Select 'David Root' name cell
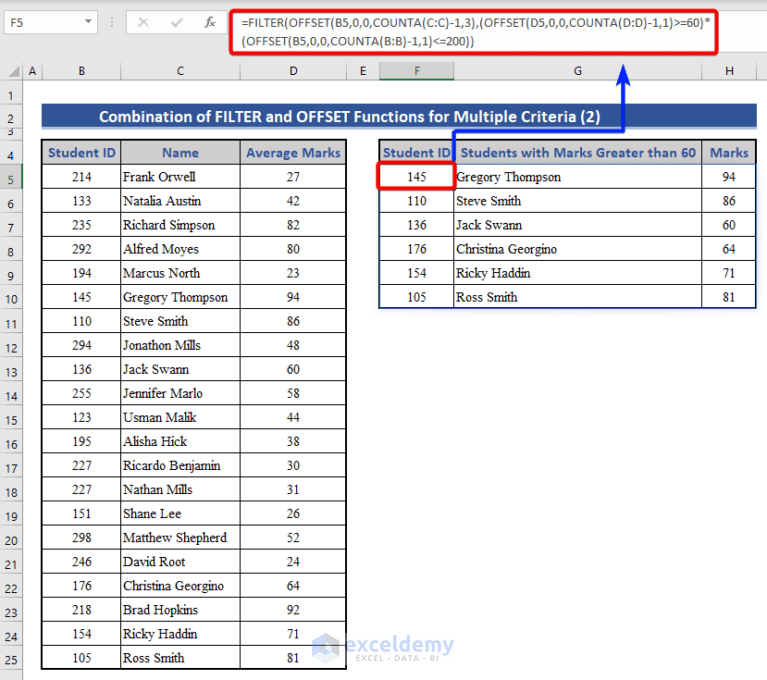 180,561
